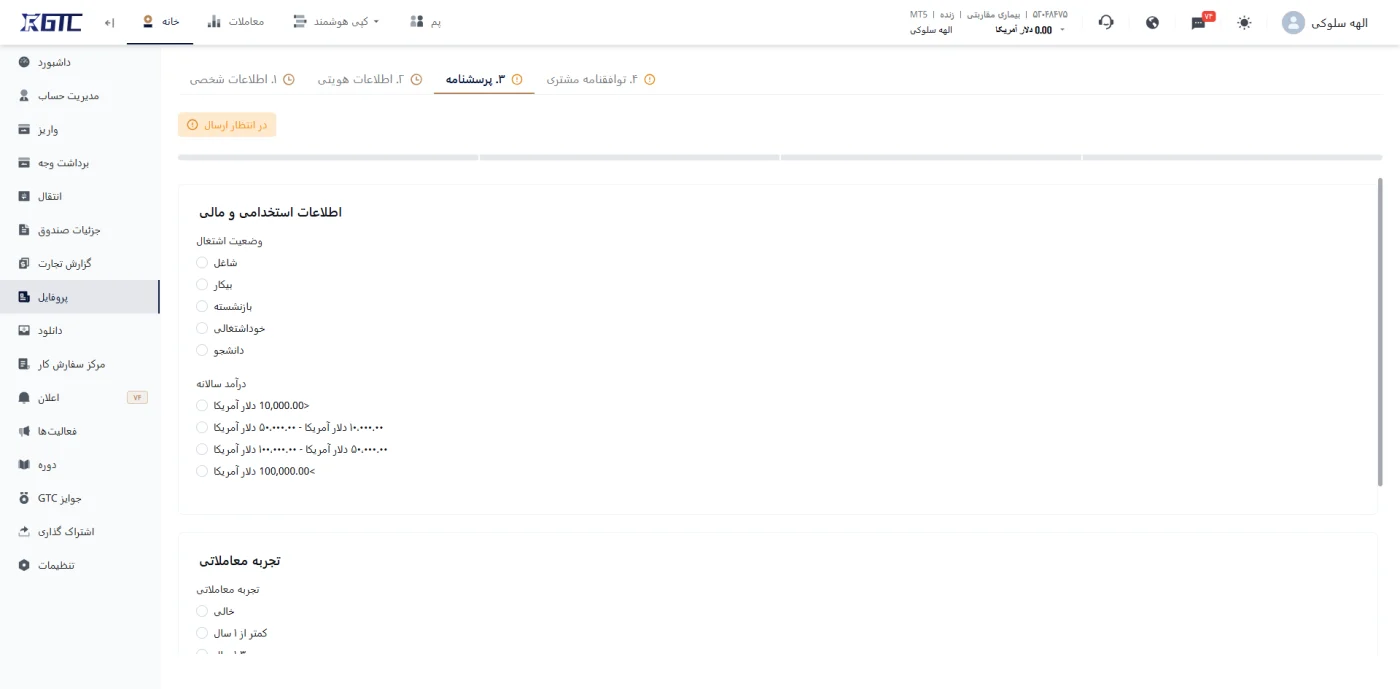The width and height of the screenshot is (1400, 689).
Task: Click the GTC logo
Action: 51,22
